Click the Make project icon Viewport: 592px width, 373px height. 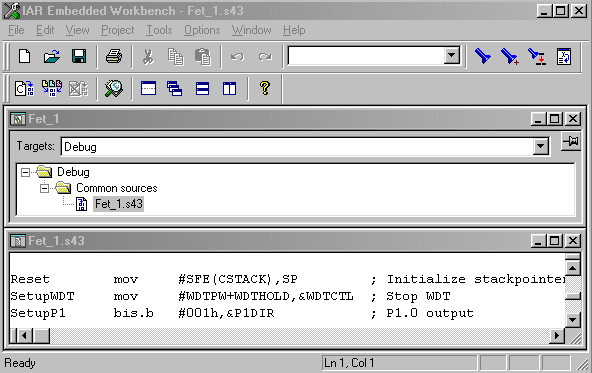coord(52,89)
